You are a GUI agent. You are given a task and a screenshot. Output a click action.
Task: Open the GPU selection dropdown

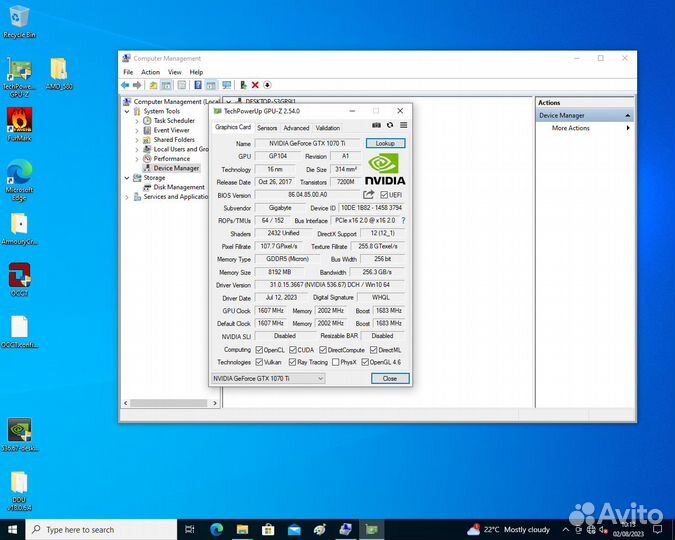point(267,378)
